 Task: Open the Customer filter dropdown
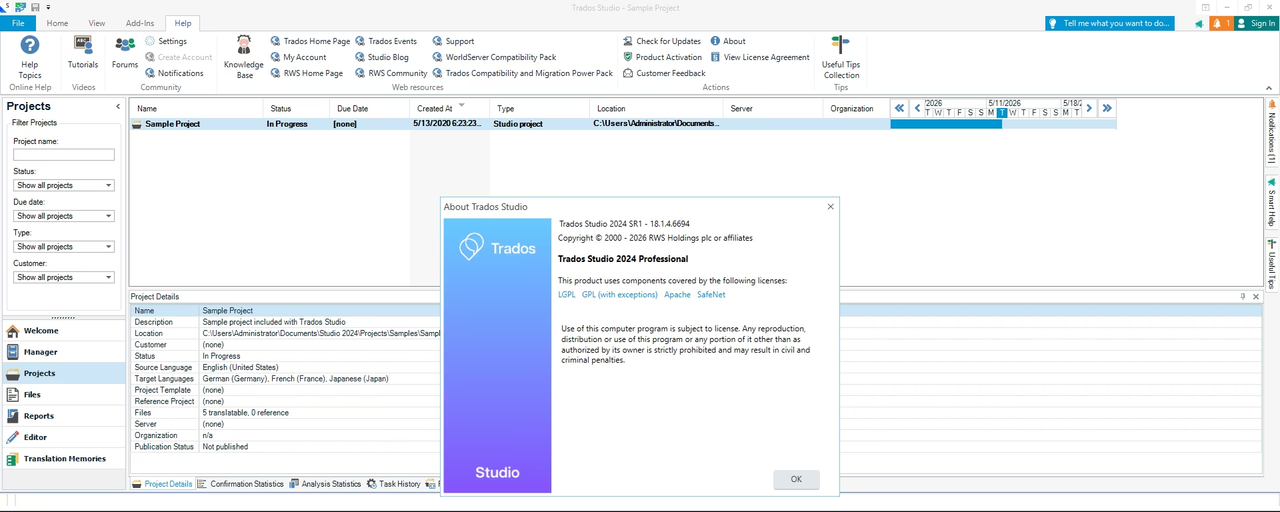tap(64, 277)
